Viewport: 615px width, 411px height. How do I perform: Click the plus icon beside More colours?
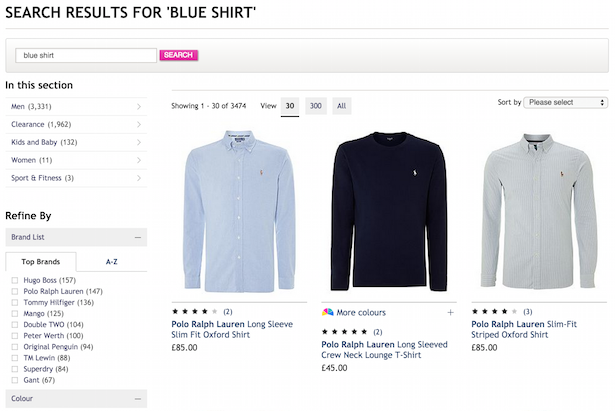point(450,312)
